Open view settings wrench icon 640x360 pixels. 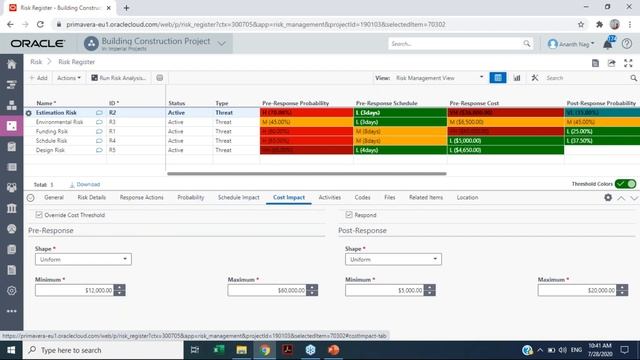(535, 78)
